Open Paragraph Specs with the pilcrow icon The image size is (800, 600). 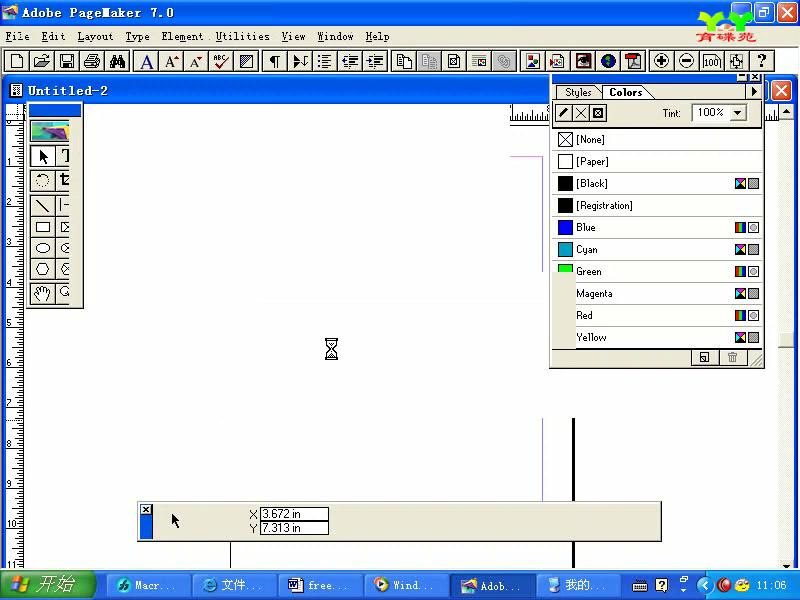(x=275, y=62)
